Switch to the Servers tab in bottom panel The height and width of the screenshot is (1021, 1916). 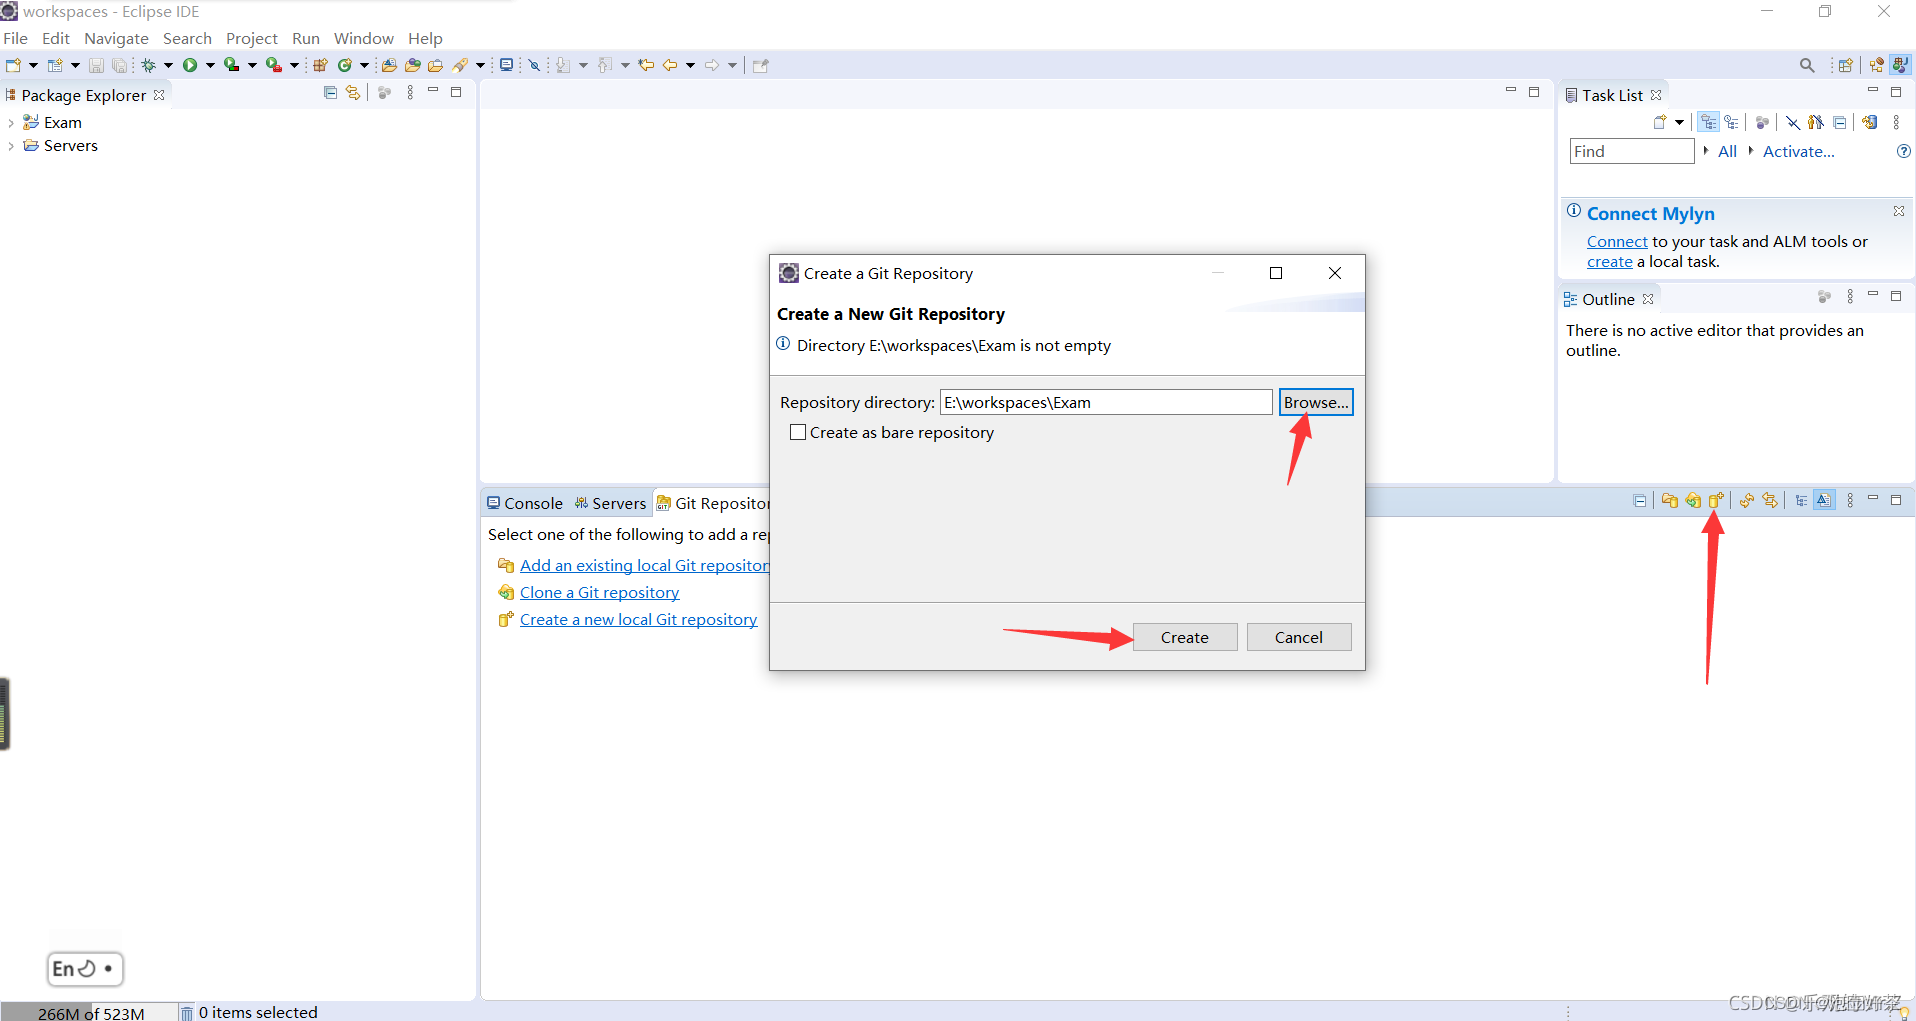[610, 503]
